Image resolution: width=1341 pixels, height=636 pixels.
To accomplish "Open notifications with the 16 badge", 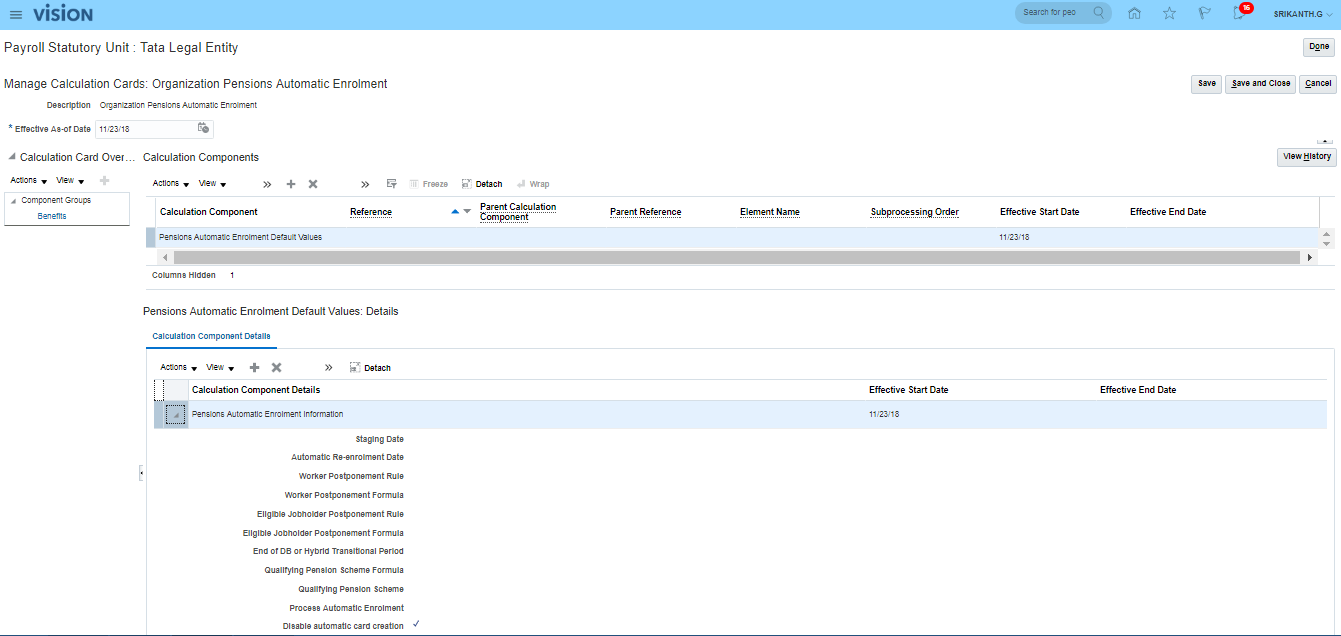I will 1240,13.
